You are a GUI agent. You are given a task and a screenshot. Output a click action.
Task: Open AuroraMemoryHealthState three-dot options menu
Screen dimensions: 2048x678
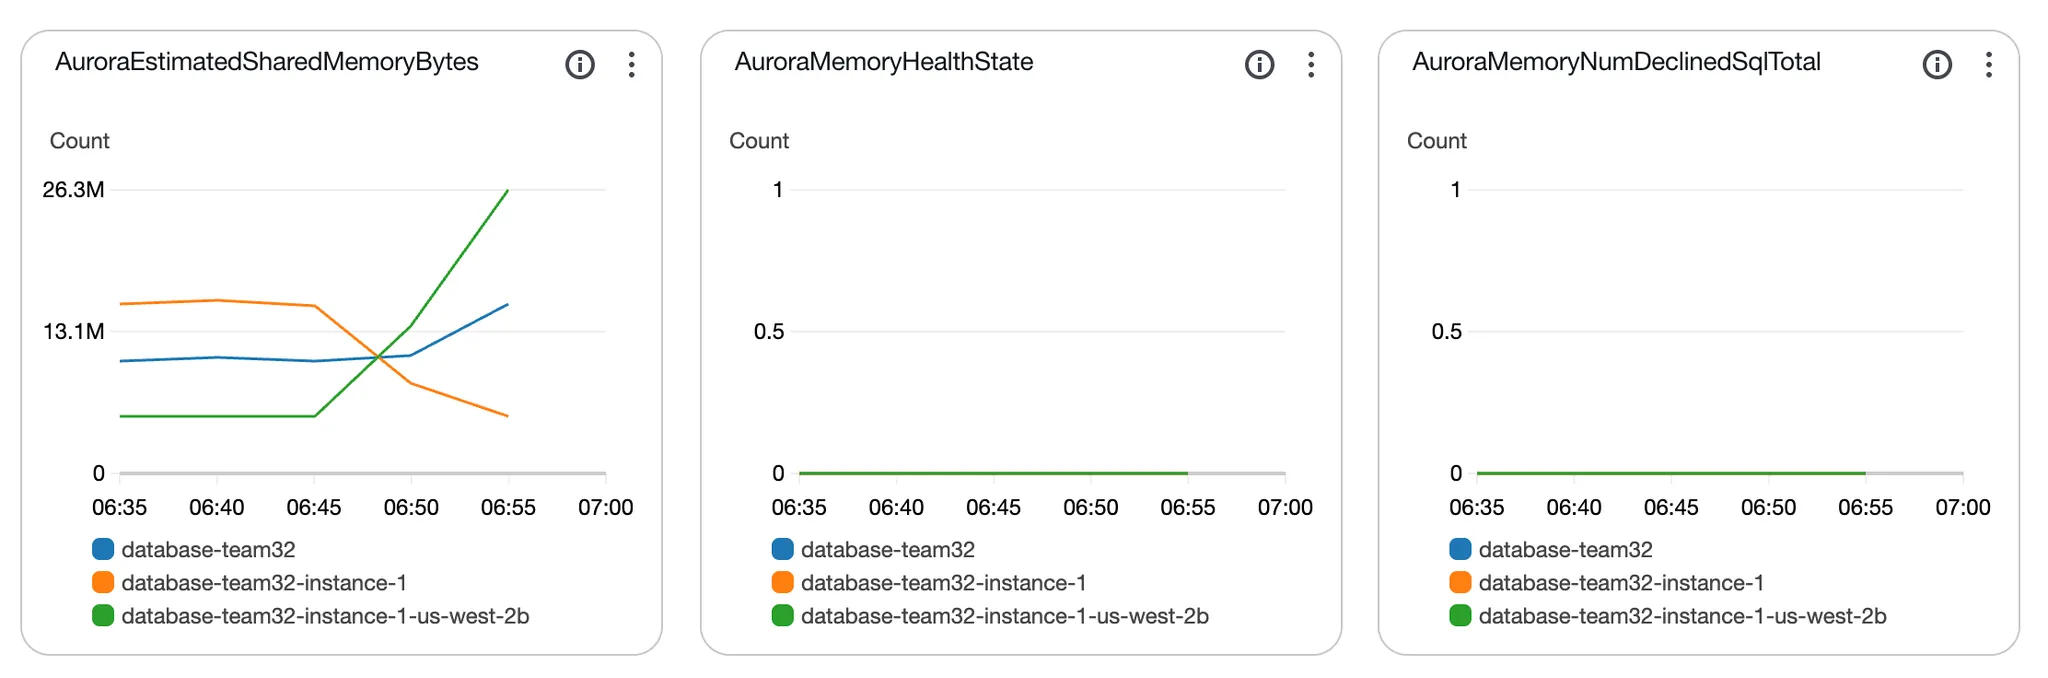tap(1310, 65)
